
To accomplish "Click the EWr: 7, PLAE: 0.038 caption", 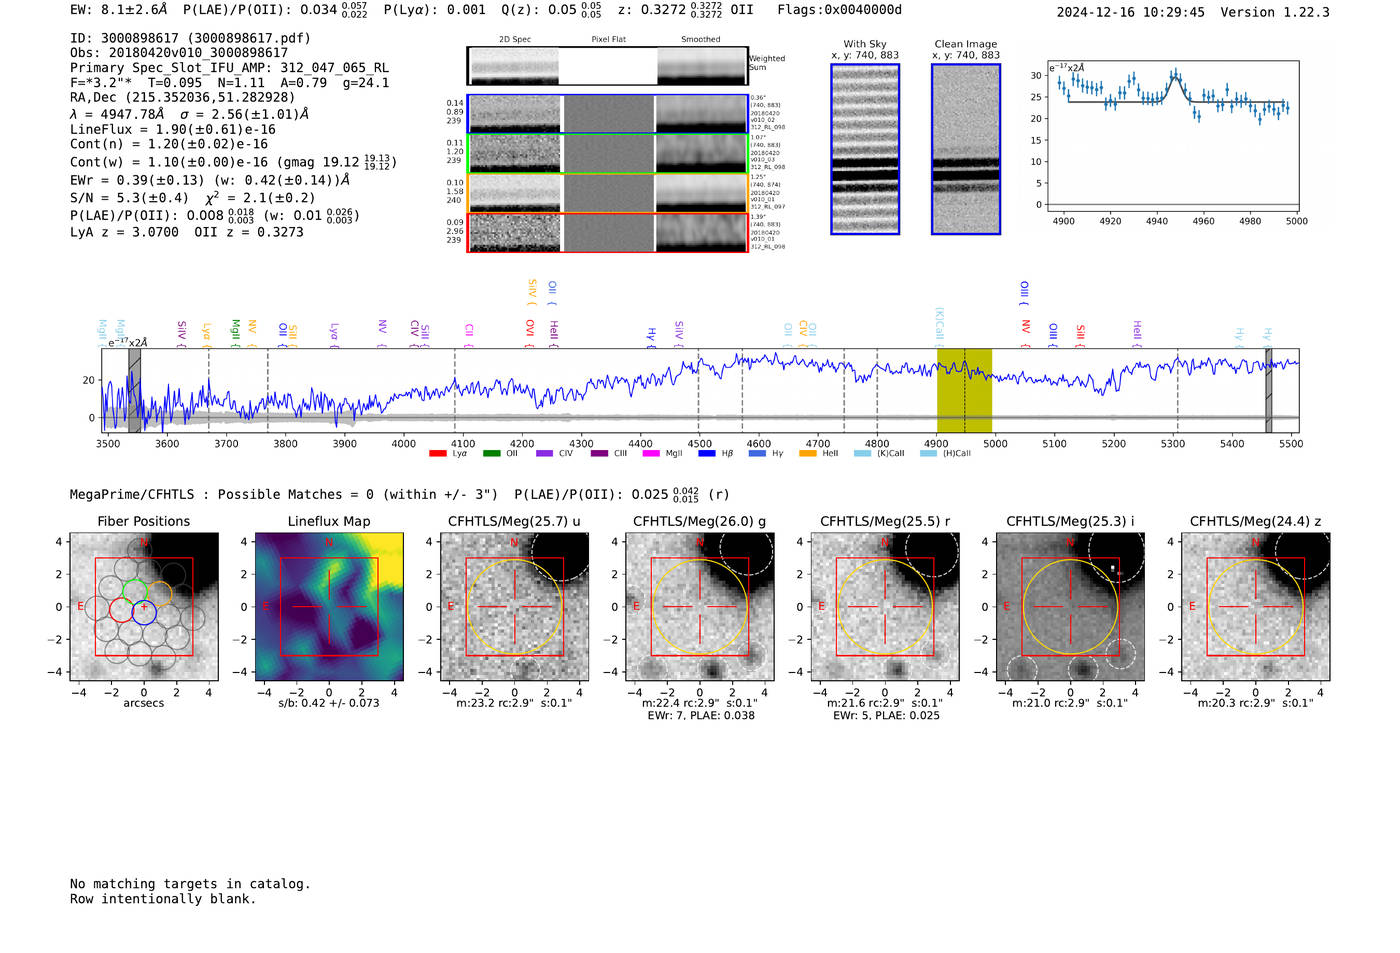I will pyautogui.click(x=701, y=716).
